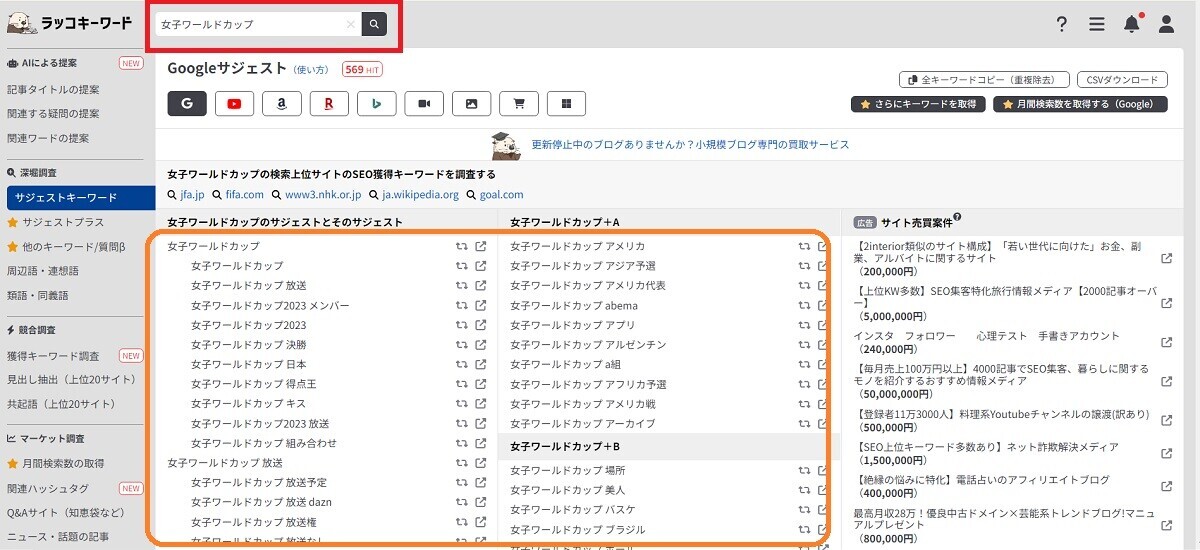Open 見出し抽出（上位20サイト） in sidebar
1200x550 pixels.
[71, 379]
